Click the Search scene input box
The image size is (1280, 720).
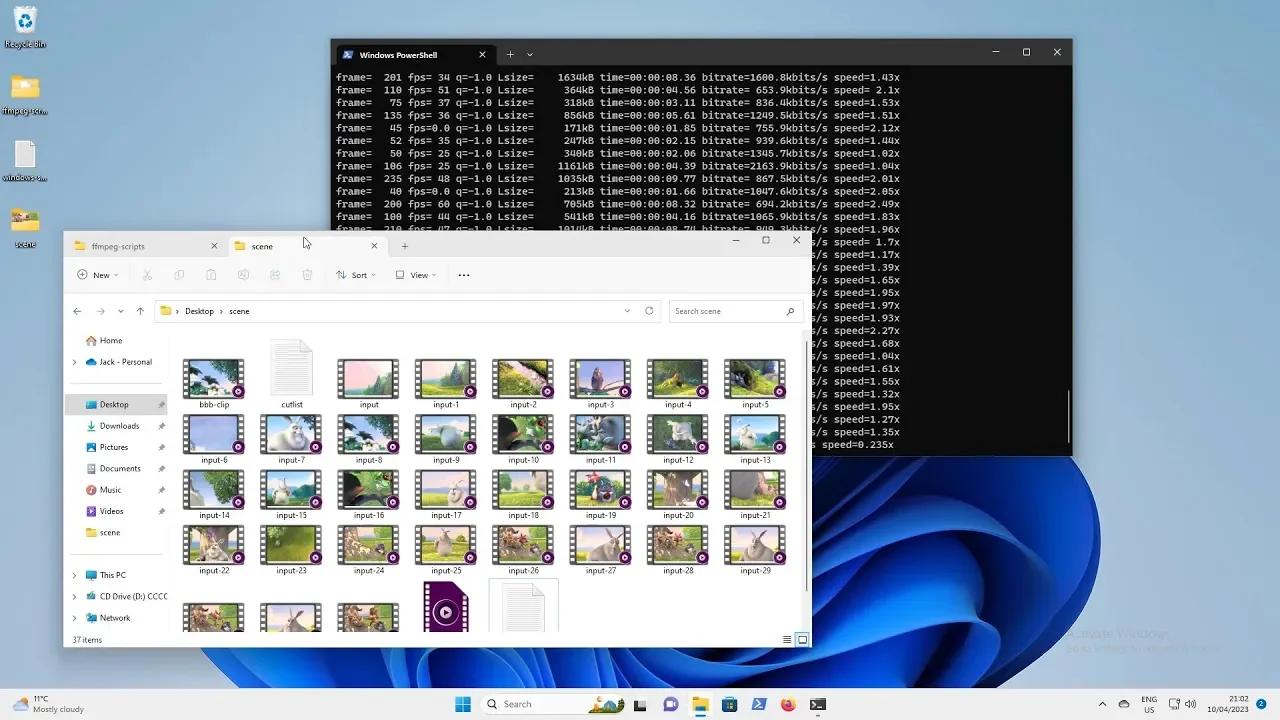[728, 311]
